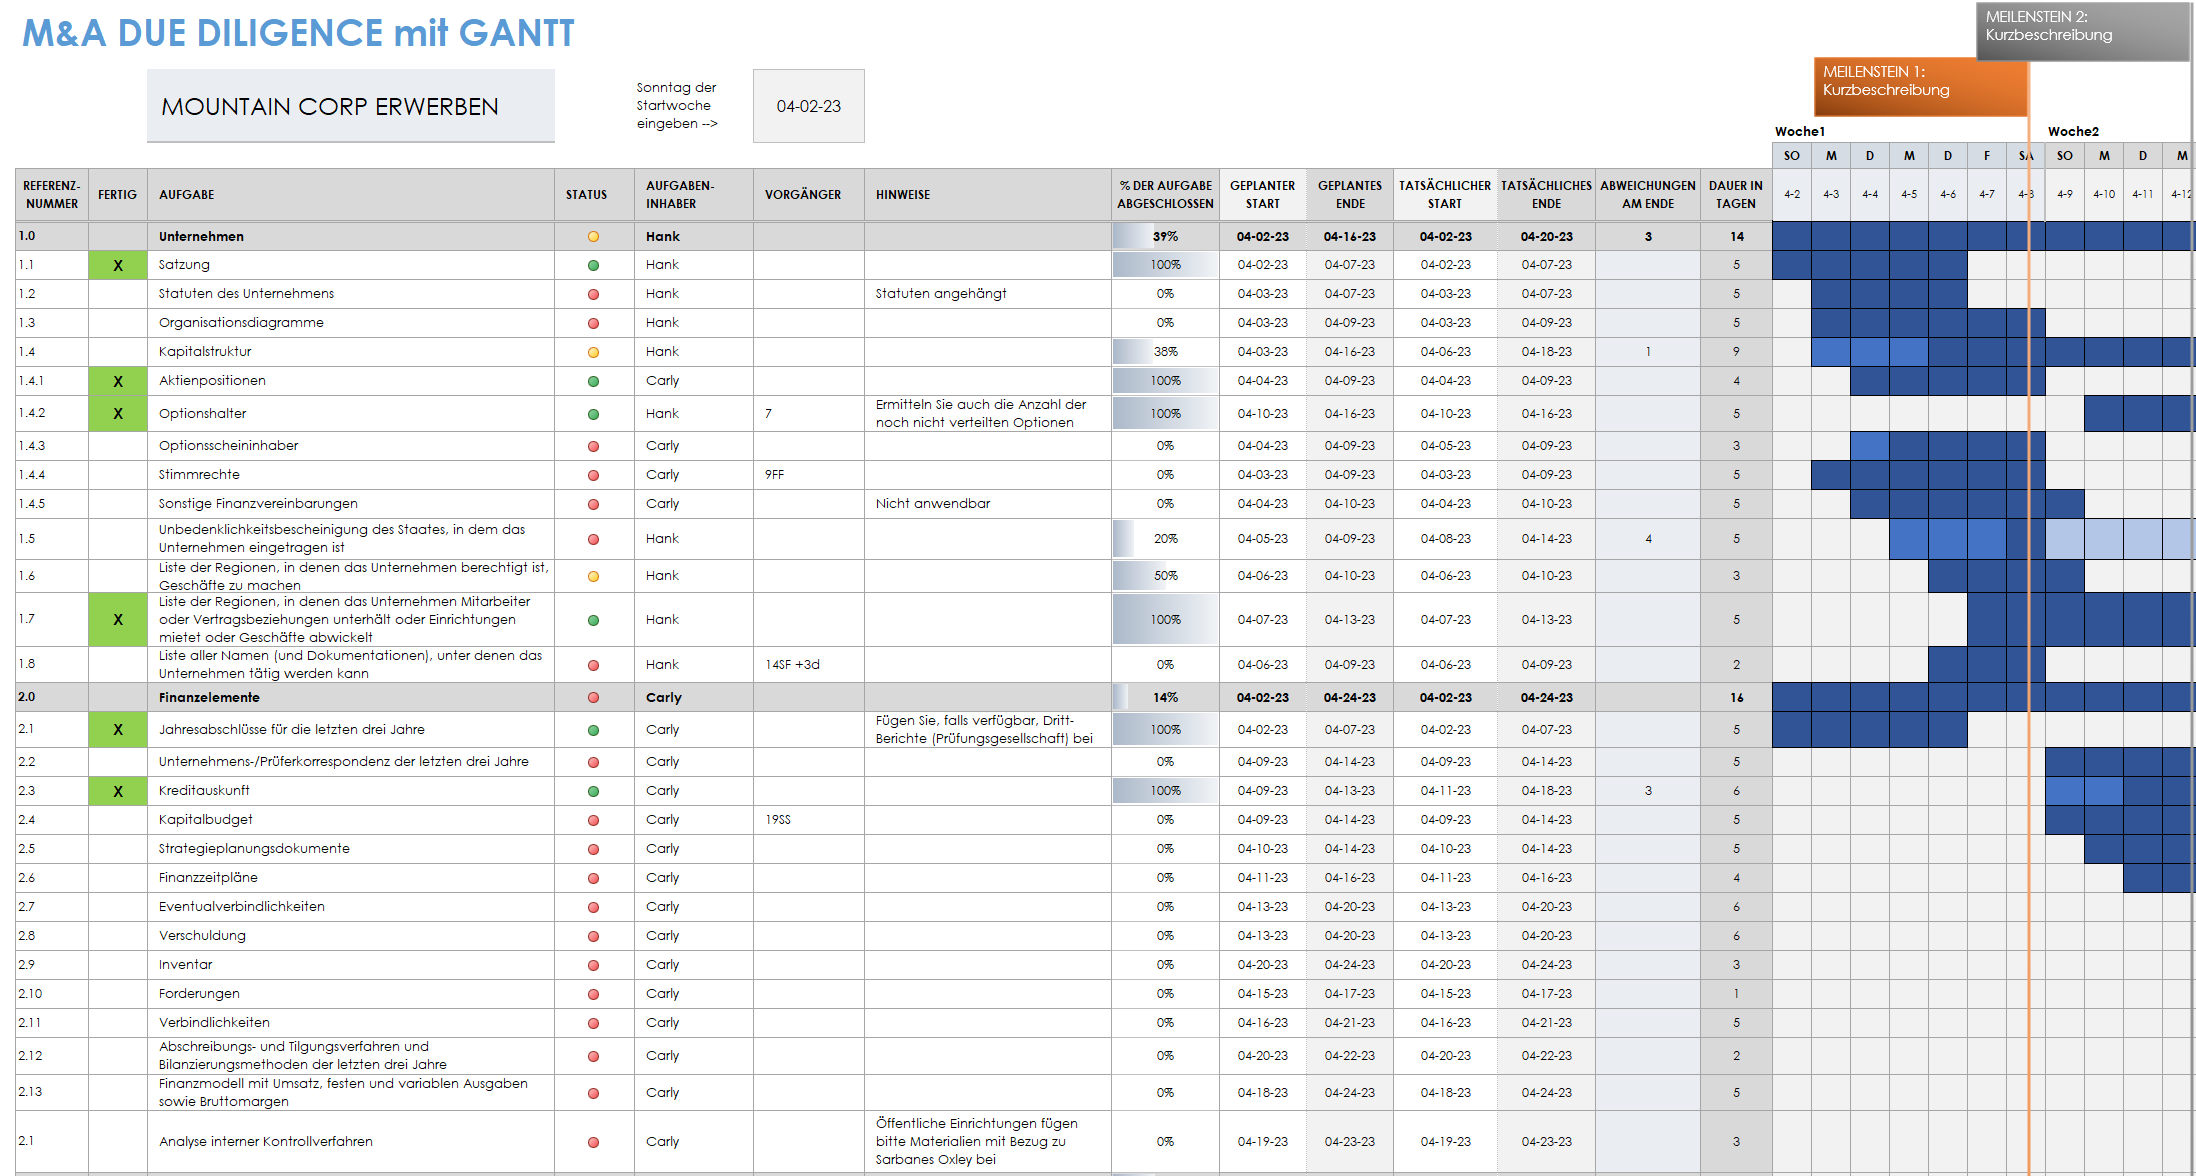Click the Woche2 label above the Gantt

tap(2073, 131)
